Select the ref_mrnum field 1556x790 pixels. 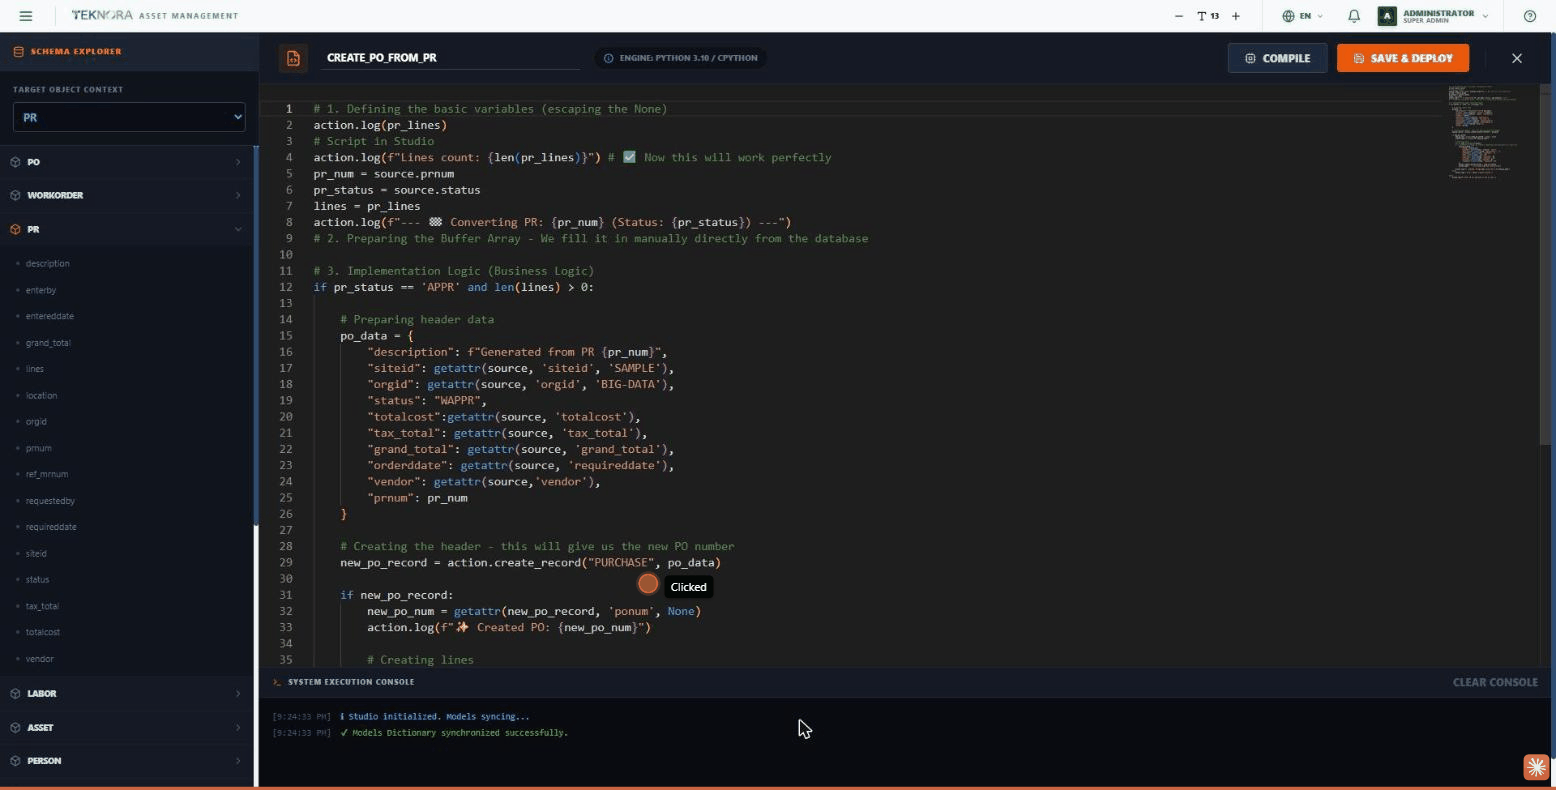click(47, 474)
